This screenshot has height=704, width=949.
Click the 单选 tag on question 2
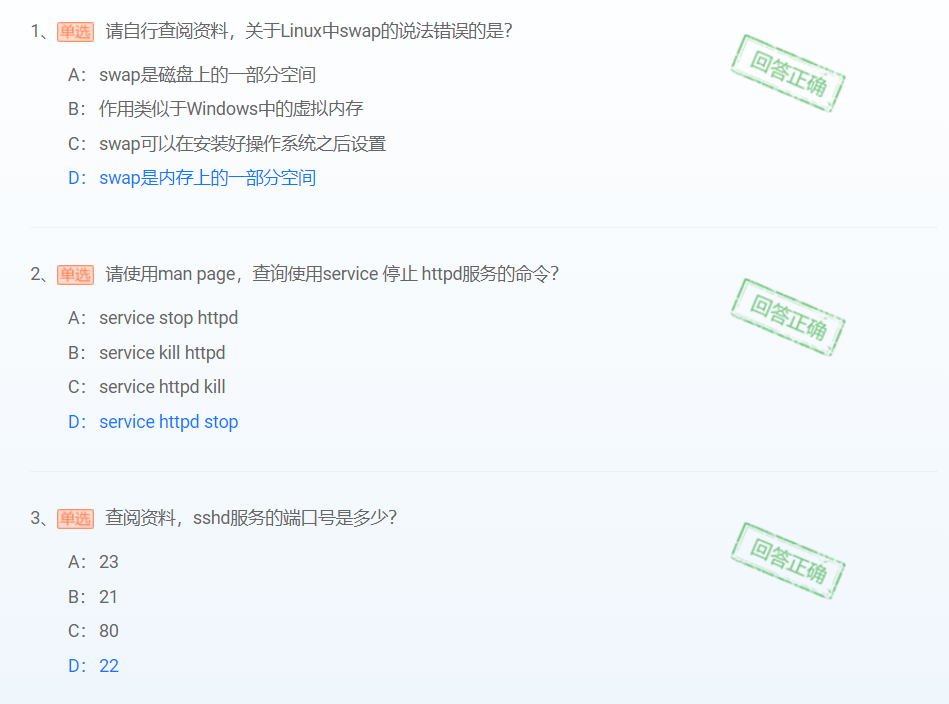76,275
